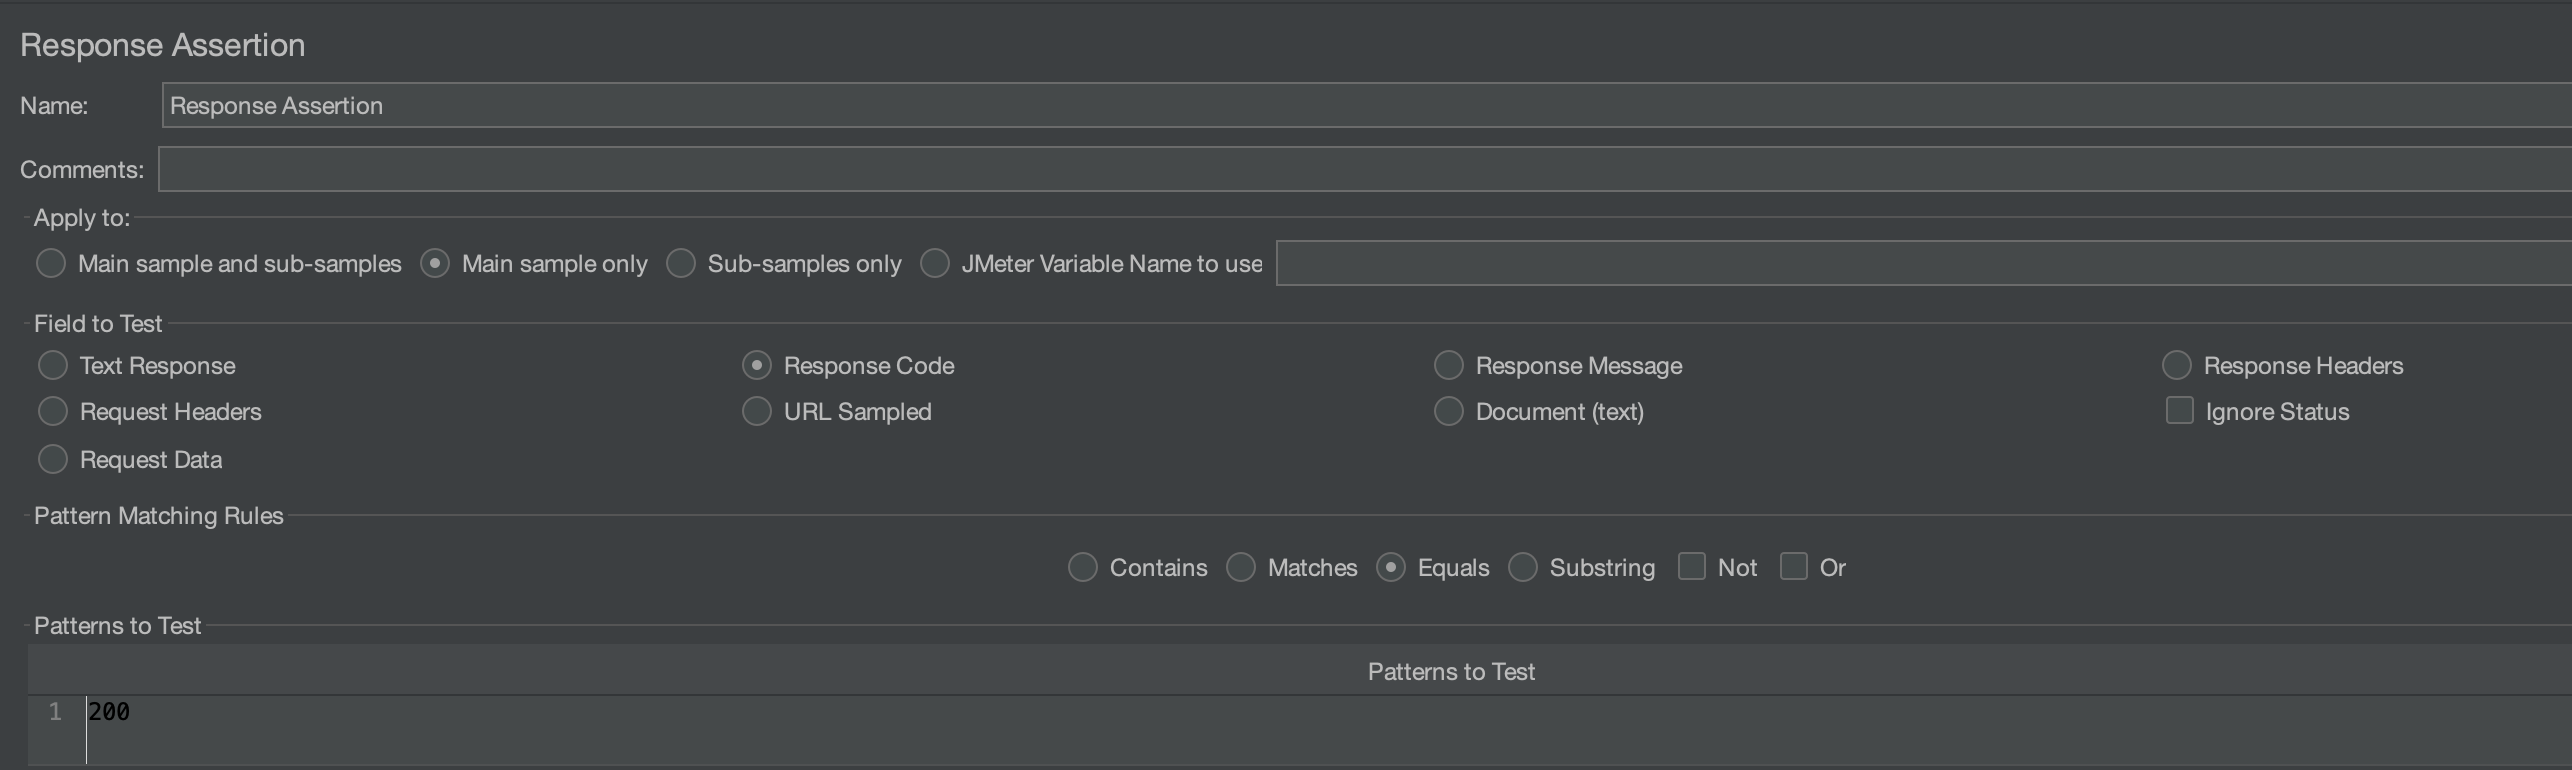Viewport: 2572px width, 770px height.
Task: Select Text Response field to test
Action: (x=53, y=366)
